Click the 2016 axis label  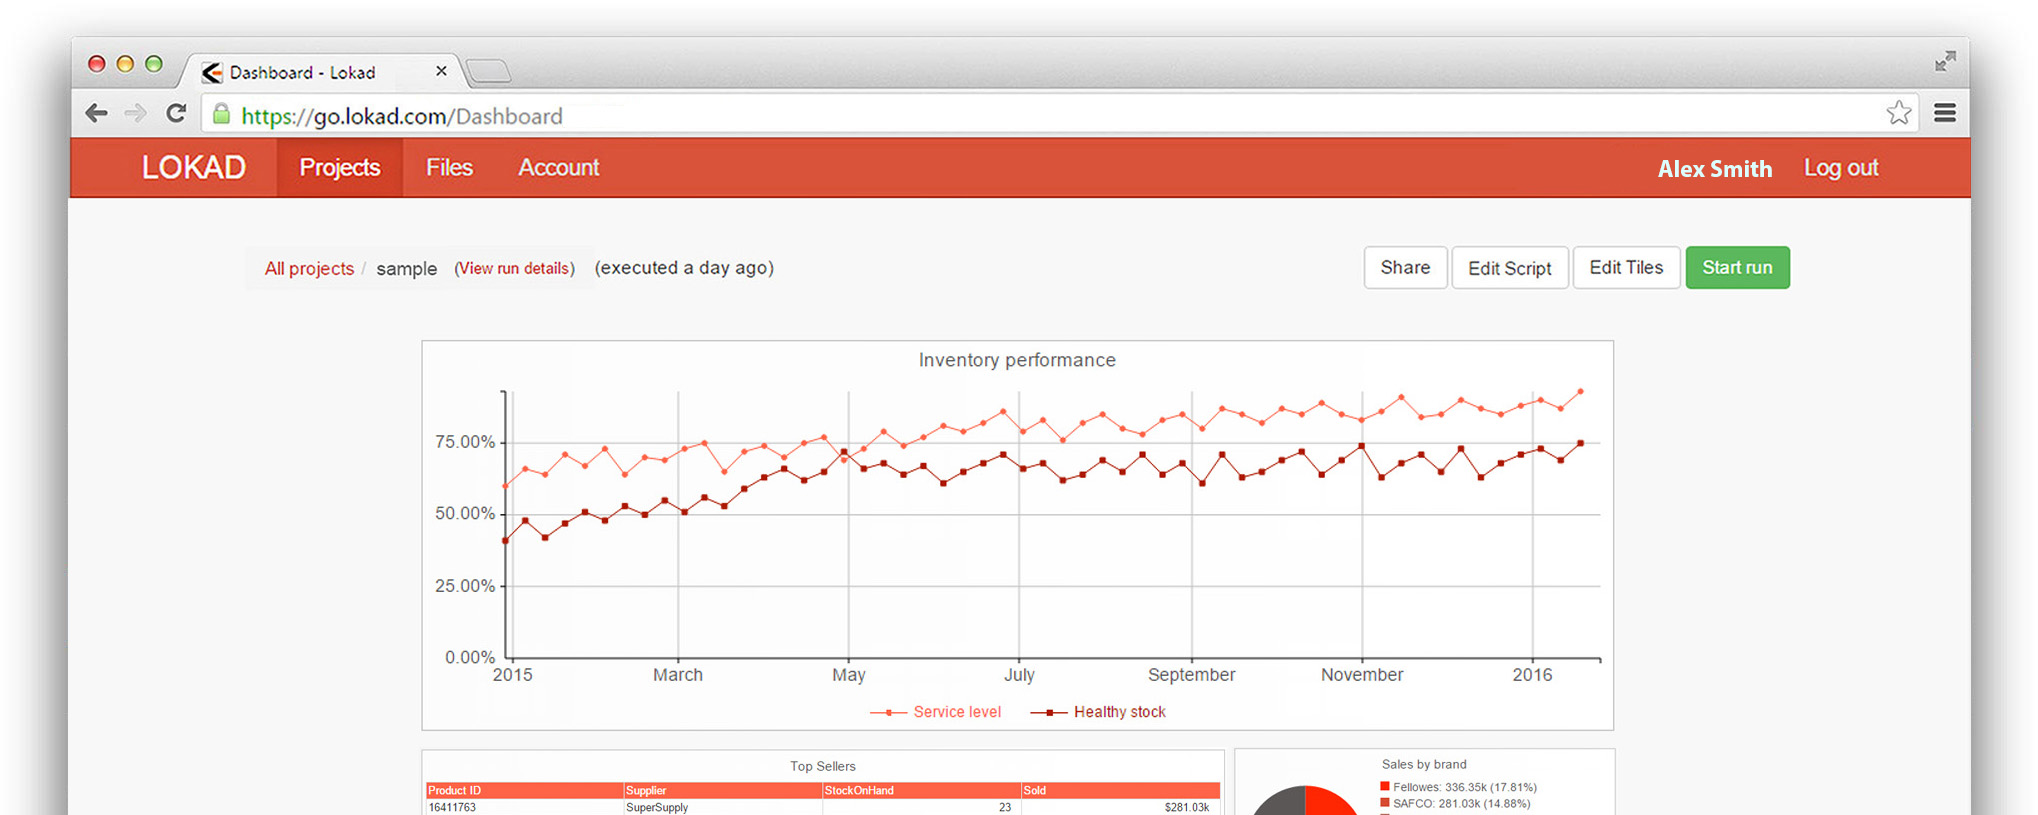coord(1532,675)
